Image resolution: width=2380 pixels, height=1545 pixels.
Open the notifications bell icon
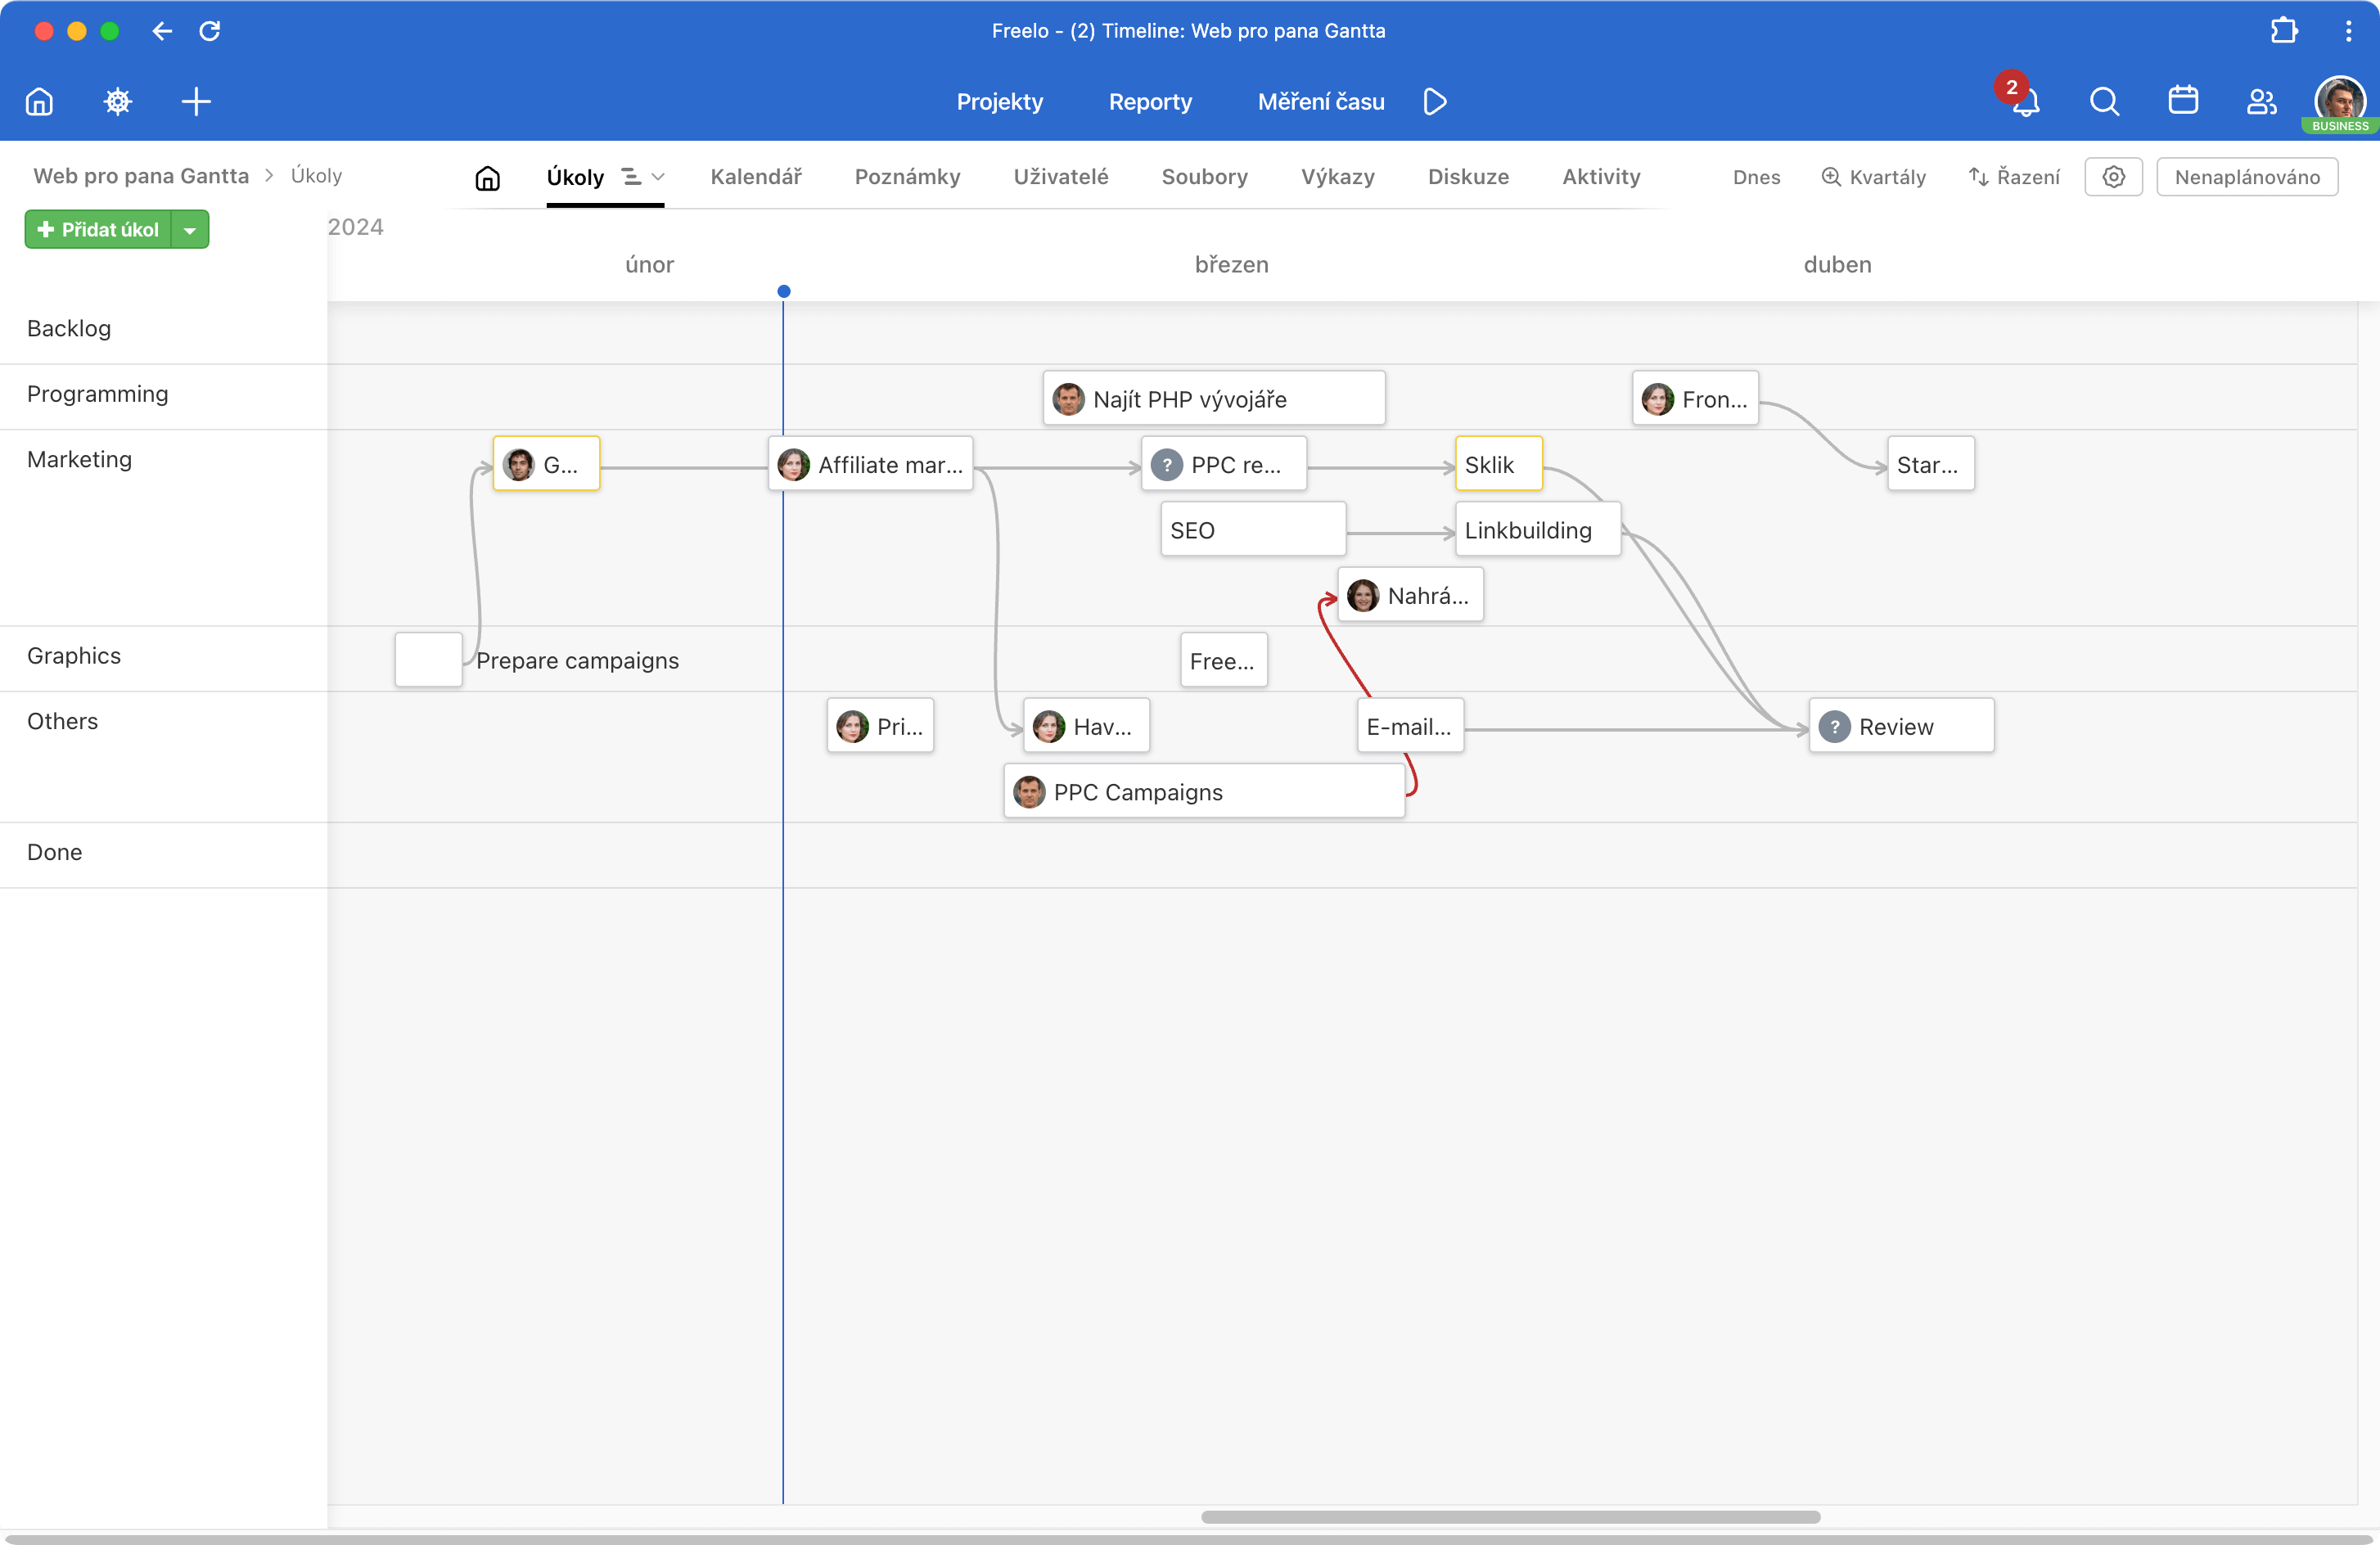point(2025,101)
